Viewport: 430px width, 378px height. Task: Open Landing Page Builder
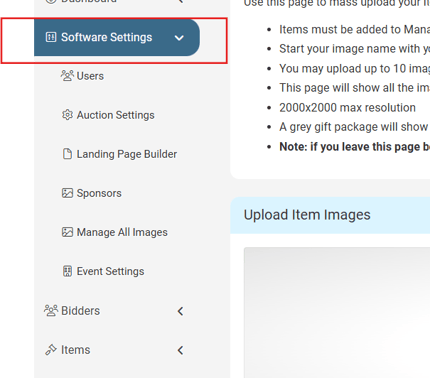[127, 154]
